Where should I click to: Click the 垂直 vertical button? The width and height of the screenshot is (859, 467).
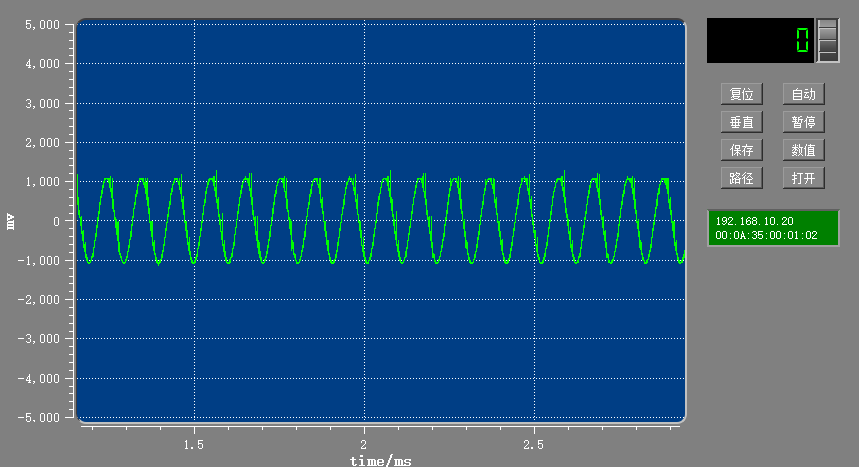pos(742,122)
